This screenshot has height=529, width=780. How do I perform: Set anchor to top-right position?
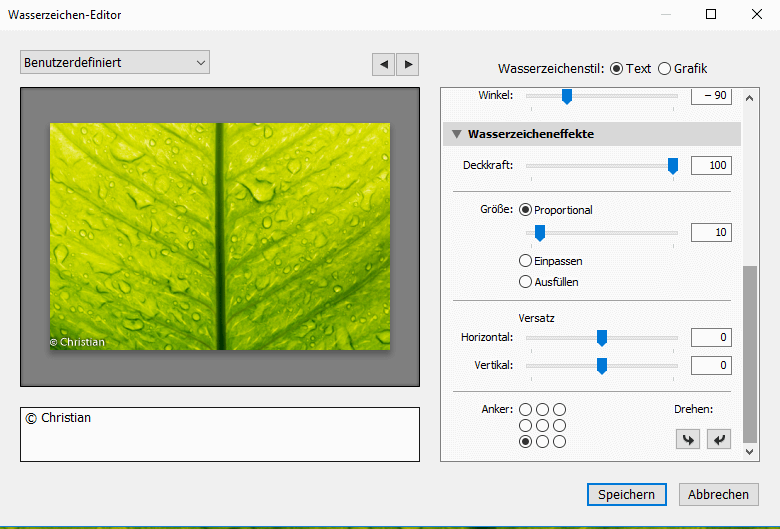(560, 410)
